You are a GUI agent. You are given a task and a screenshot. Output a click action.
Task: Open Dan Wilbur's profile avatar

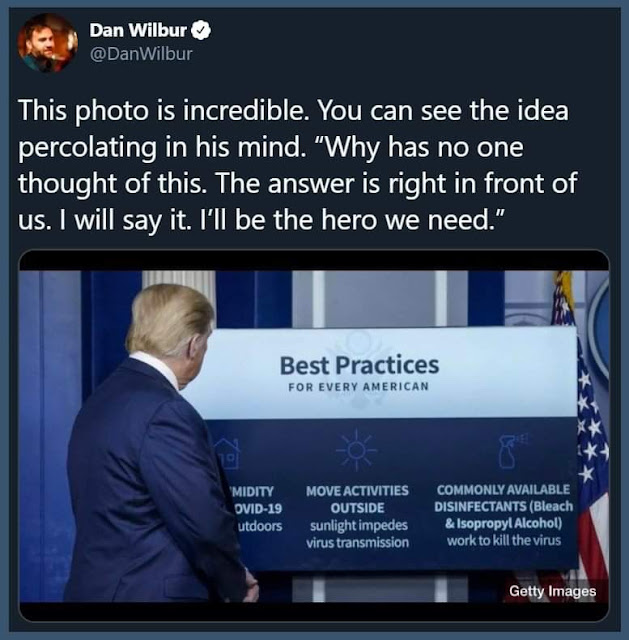(x=47, y=42)
